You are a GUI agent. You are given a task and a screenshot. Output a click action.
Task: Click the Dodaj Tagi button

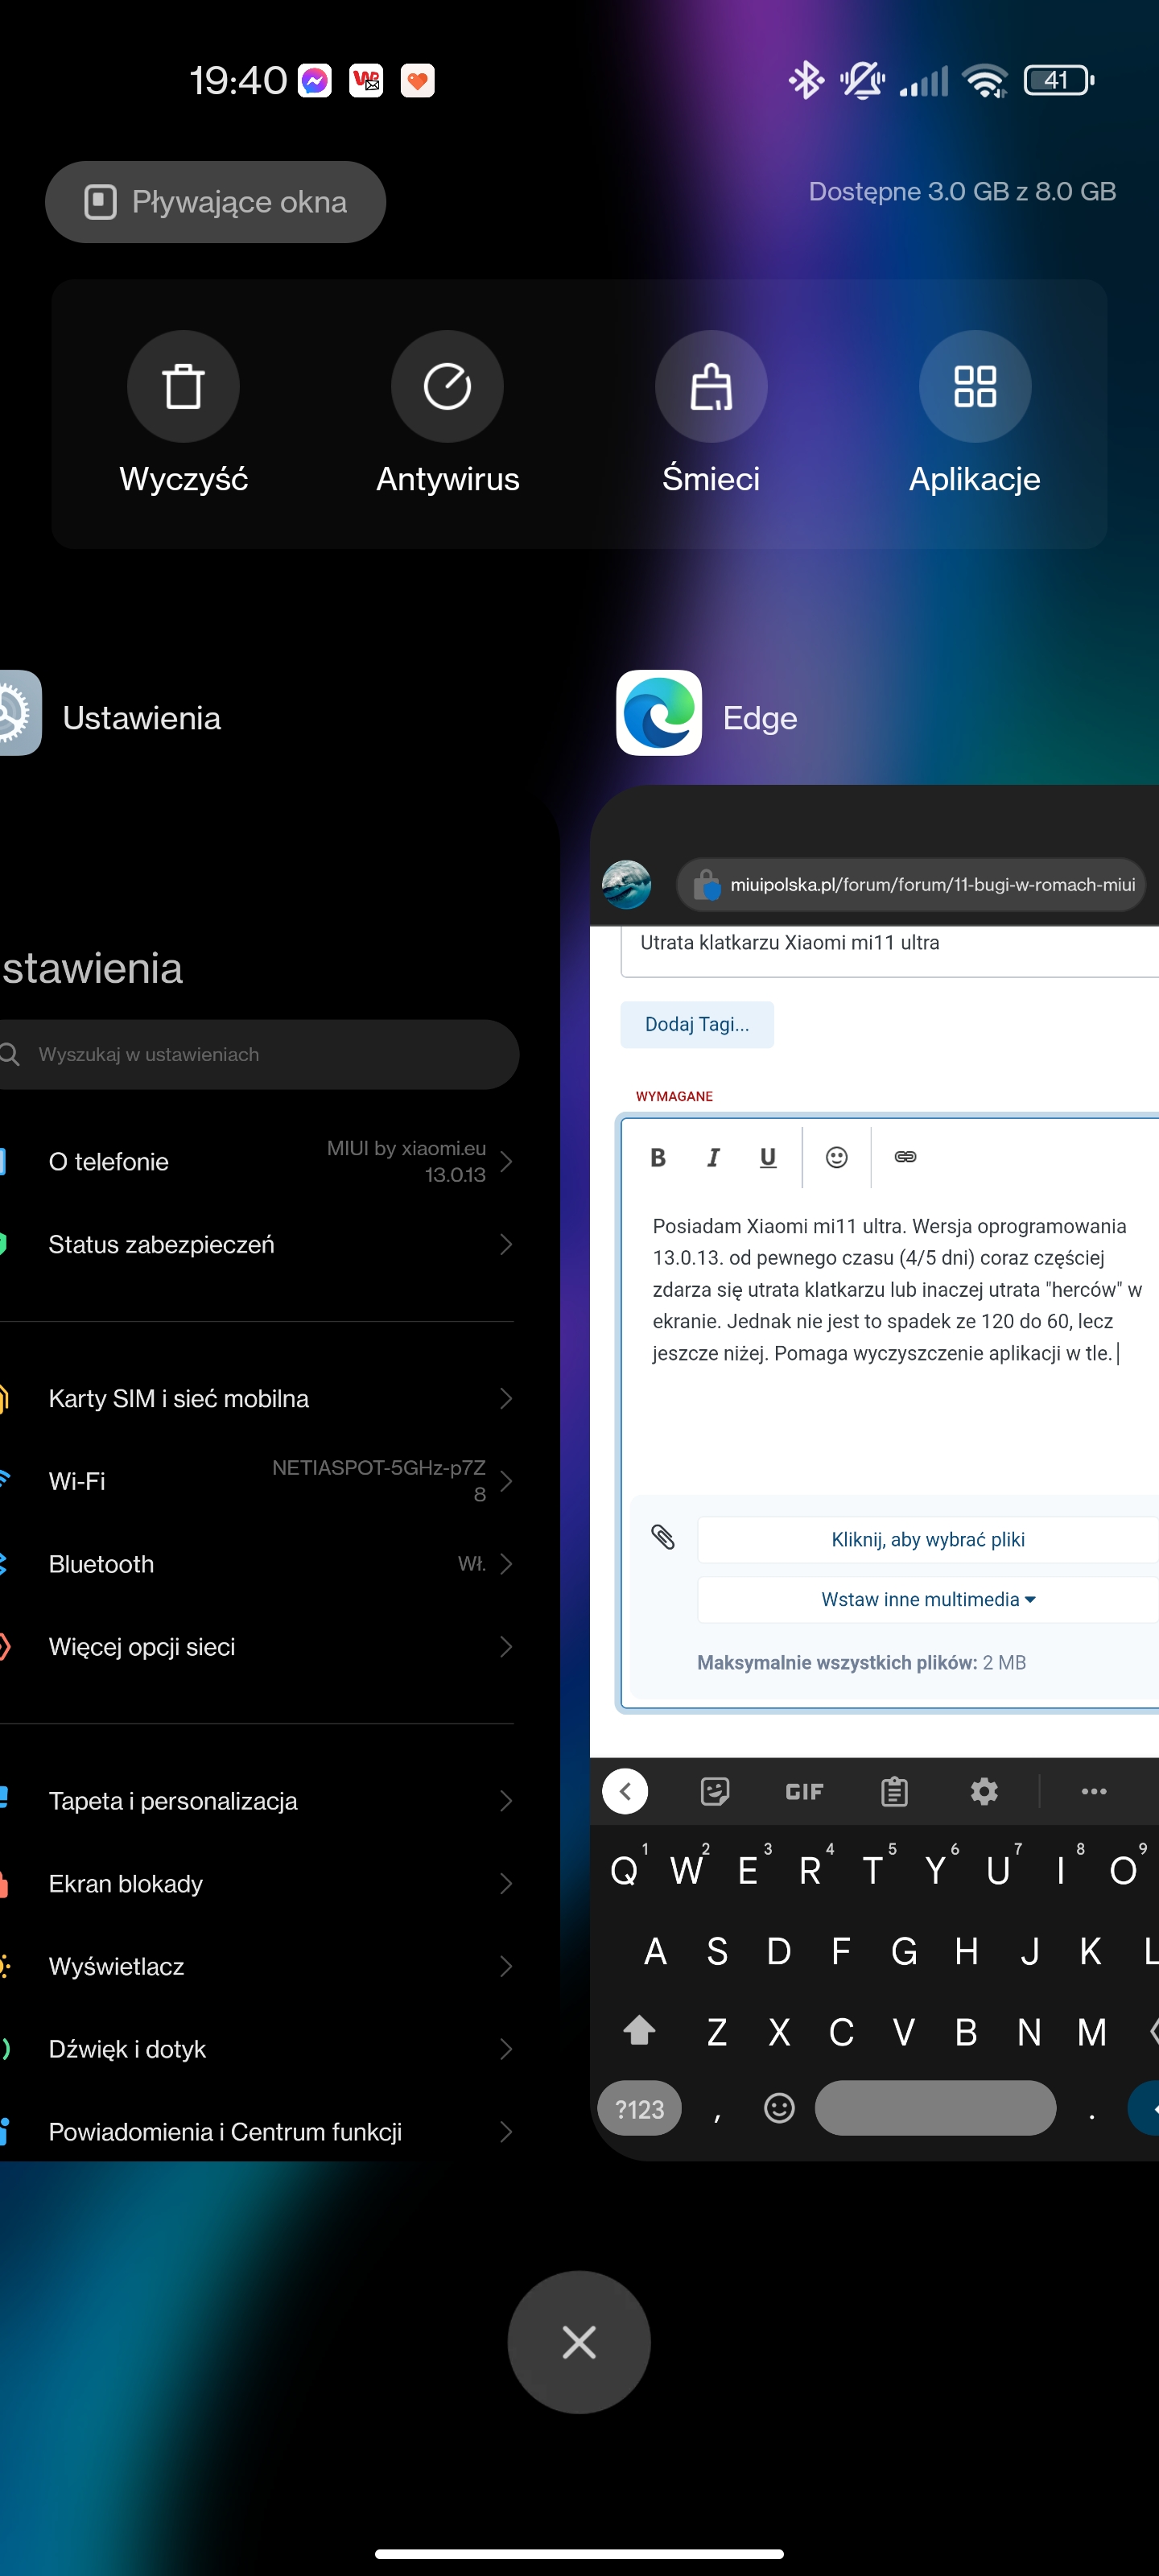[x=696, y=1024]
